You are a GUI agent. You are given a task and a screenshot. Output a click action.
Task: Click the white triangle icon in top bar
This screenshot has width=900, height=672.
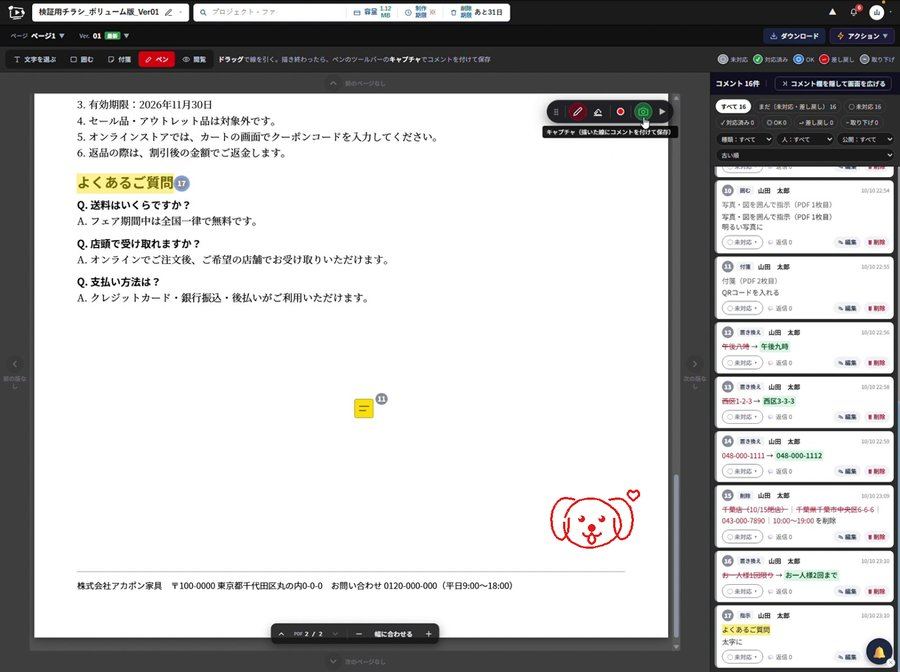coord(832,12)
